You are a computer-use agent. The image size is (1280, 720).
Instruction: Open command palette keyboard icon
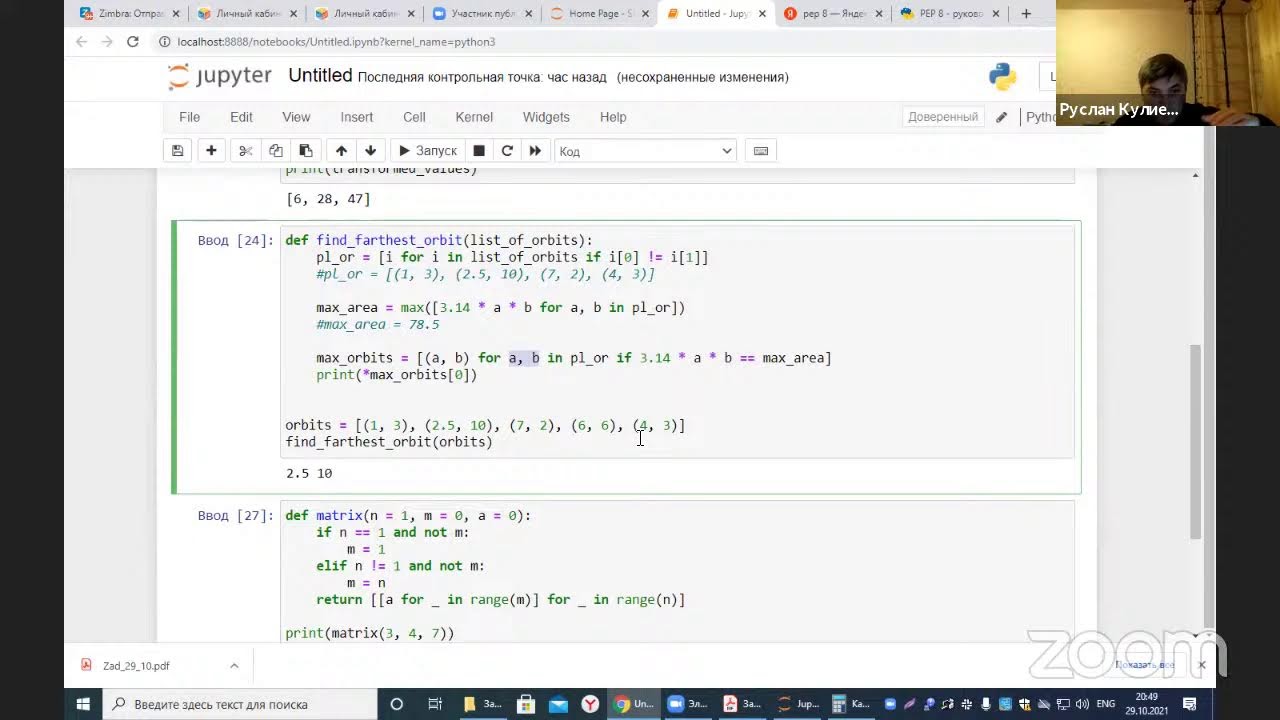click(x=761, y=151)
